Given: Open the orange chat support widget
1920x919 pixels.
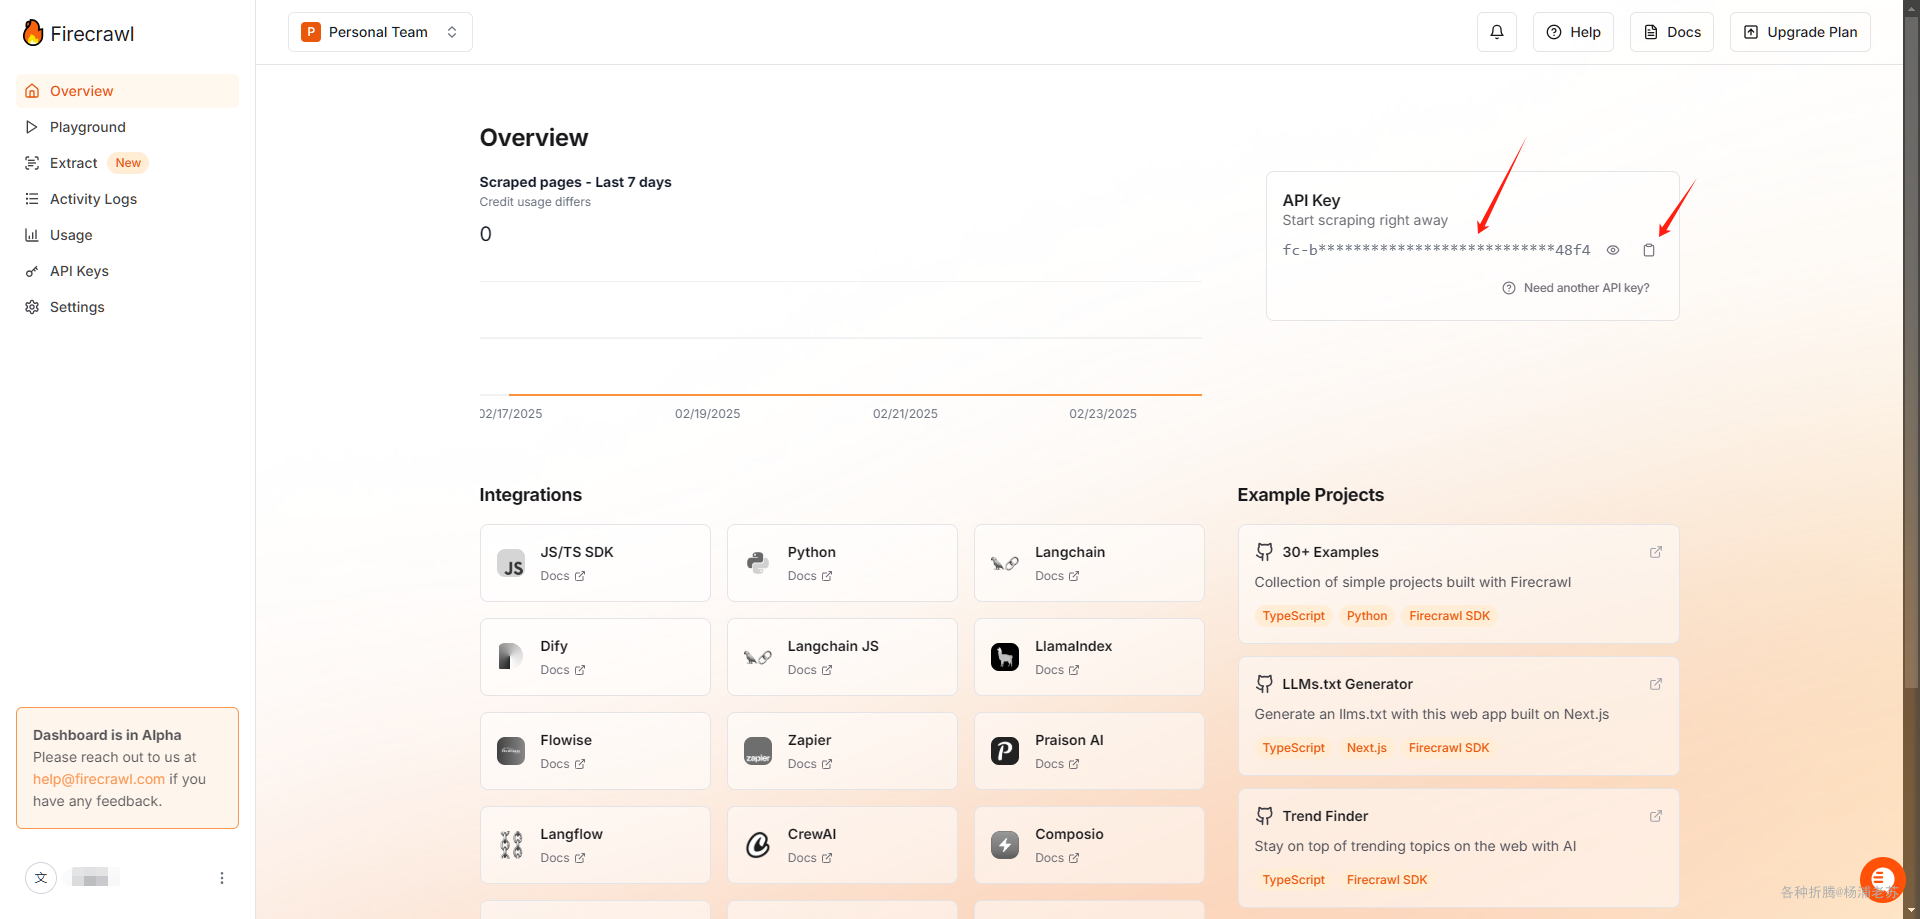Looking at the screenshot, I should (x=1882, y=880).
